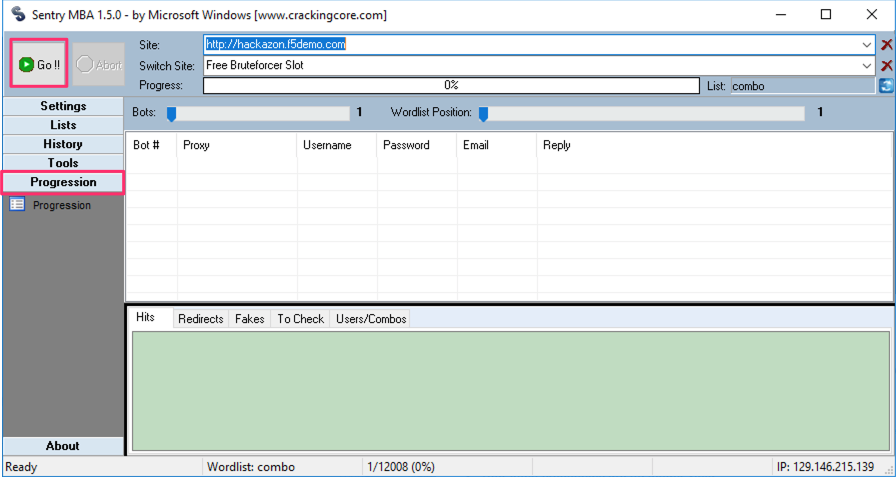
Task: Refresh the combo list icon
Action: 886,86
